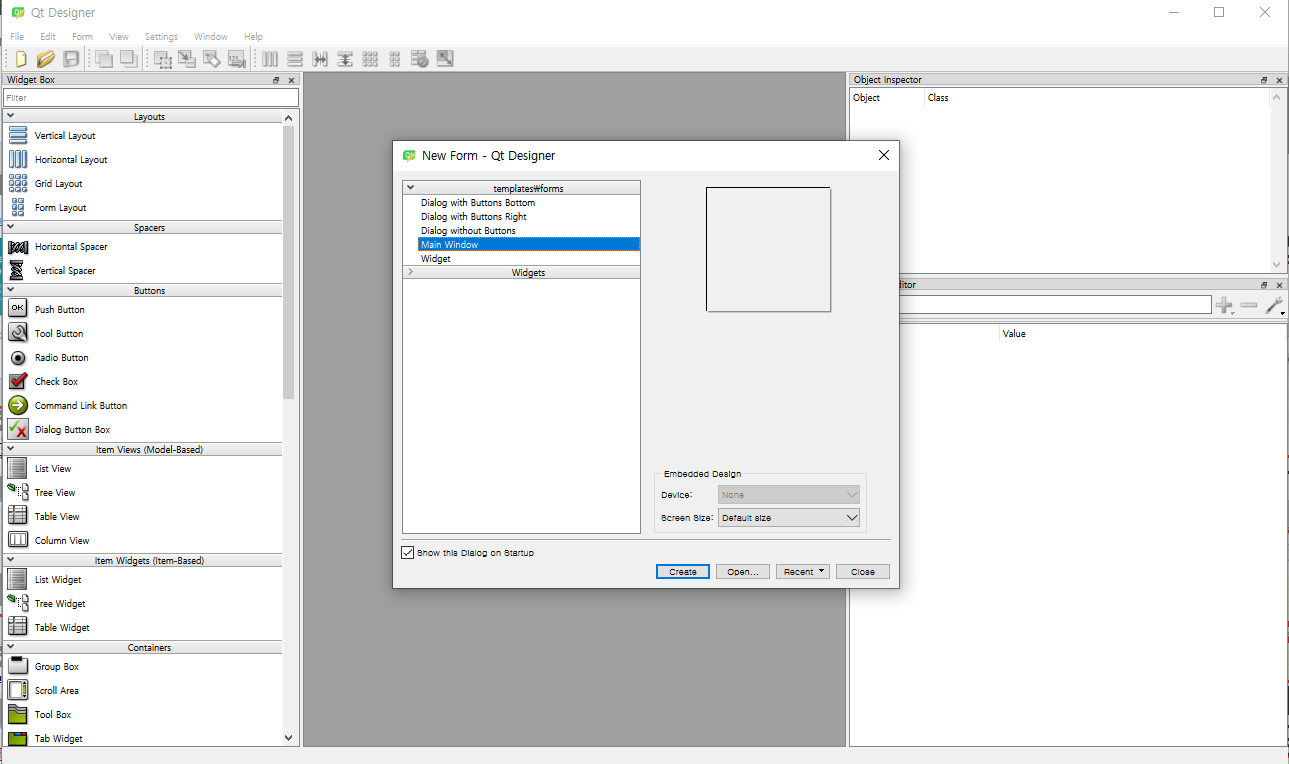Click the Lay Out in Grid toolbar icon

click(x=370, y=59)
